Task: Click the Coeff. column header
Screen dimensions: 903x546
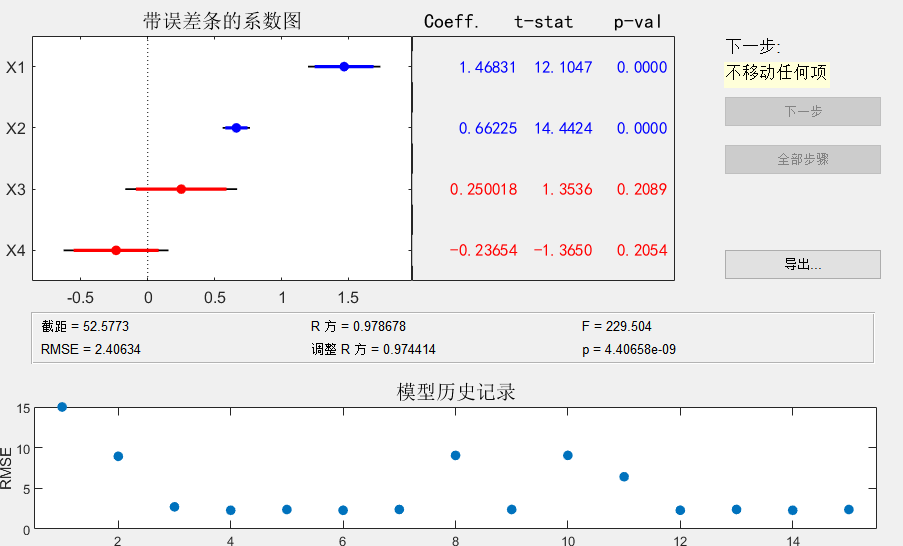Action: [452, 22]
